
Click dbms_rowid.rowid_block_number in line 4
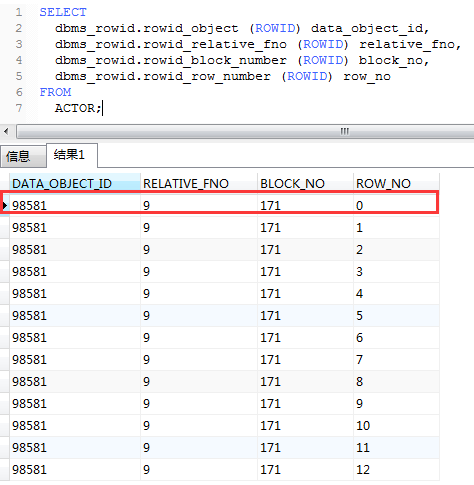171,61
